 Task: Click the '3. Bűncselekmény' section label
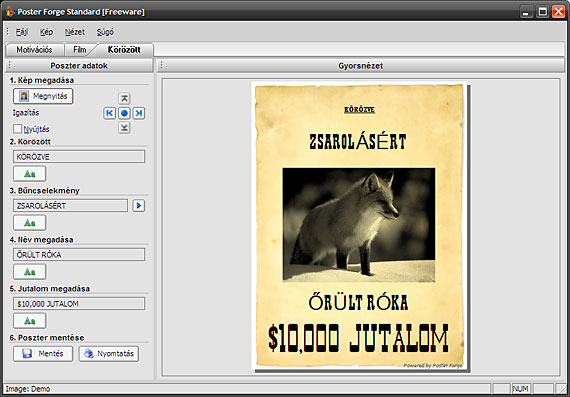(44, 191)
